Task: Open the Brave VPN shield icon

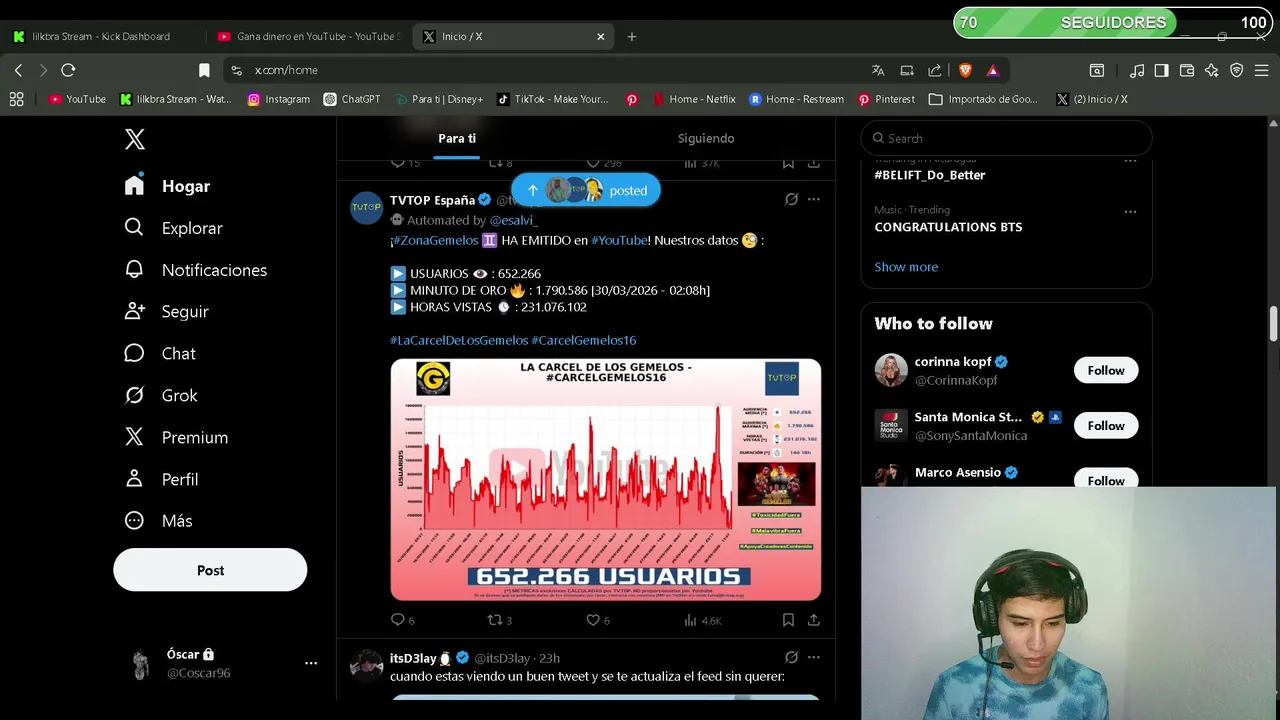Action: 1237,70
